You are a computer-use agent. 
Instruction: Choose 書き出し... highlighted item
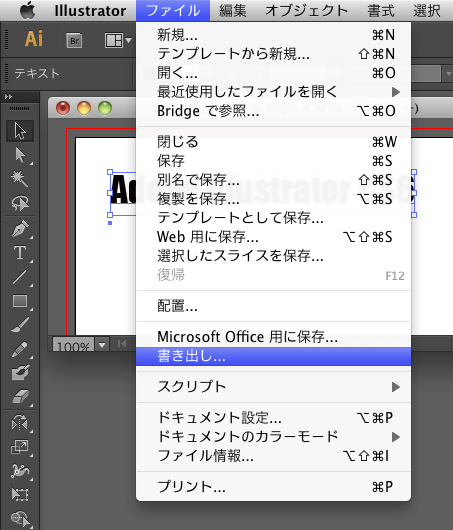[x=273, y=356]
